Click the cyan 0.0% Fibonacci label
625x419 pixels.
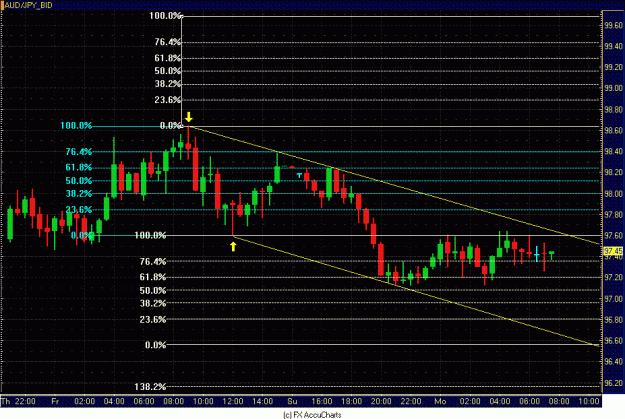tap(81, 235)
